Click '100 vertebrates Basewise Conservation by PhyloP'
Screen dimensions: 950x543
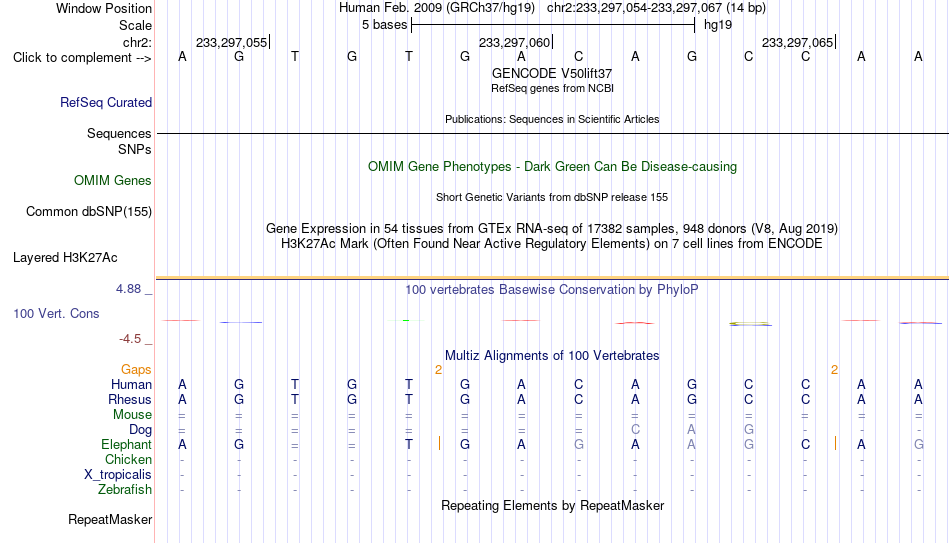point(551,290)
